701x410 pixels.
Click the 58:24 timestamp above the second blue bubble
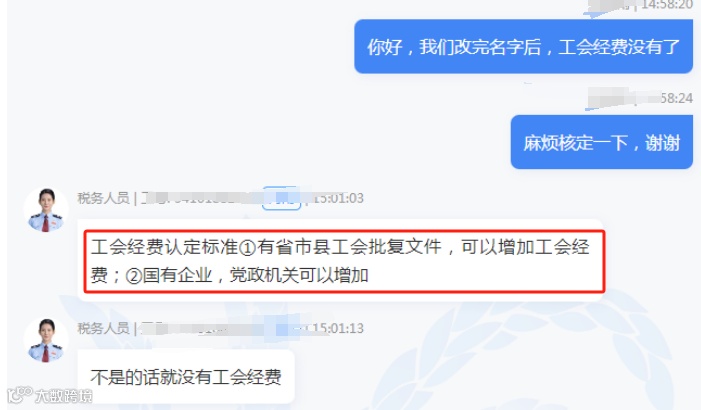click(x=677, y=98)
